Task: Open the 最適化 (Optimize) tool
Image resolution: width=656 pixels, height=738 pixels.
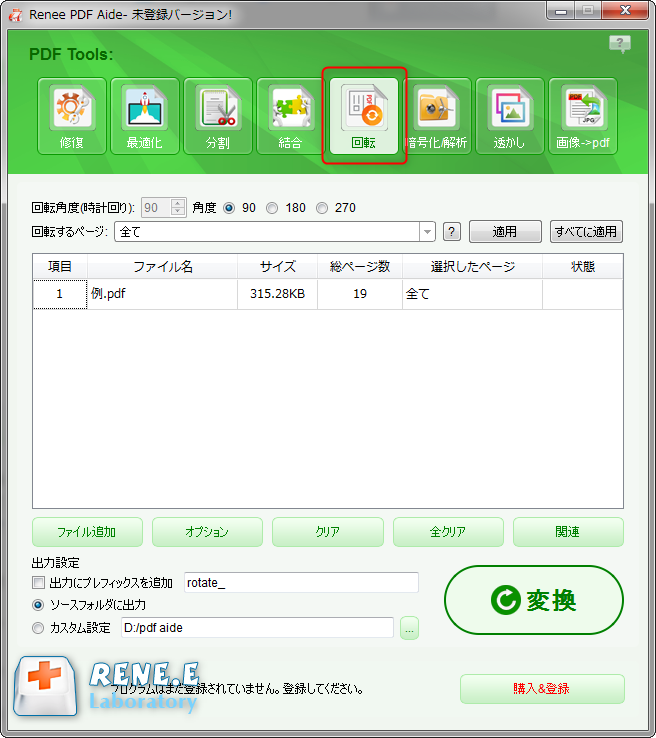Action: 145,116
